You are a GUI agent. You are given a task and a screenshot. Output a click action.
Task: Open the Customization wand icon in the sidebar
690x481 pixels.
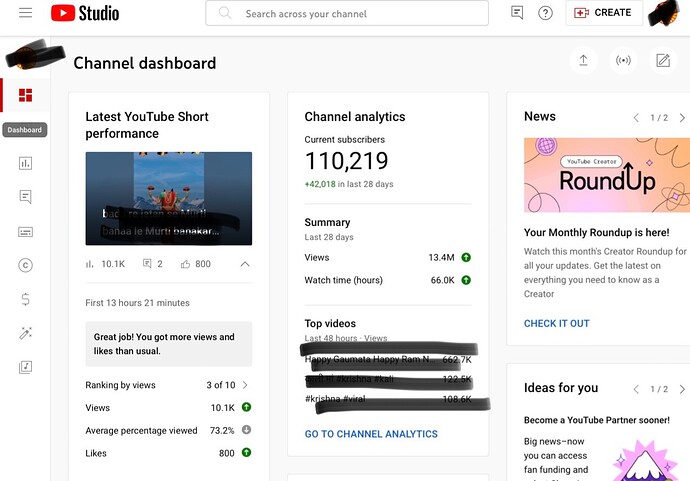(25, 333)
